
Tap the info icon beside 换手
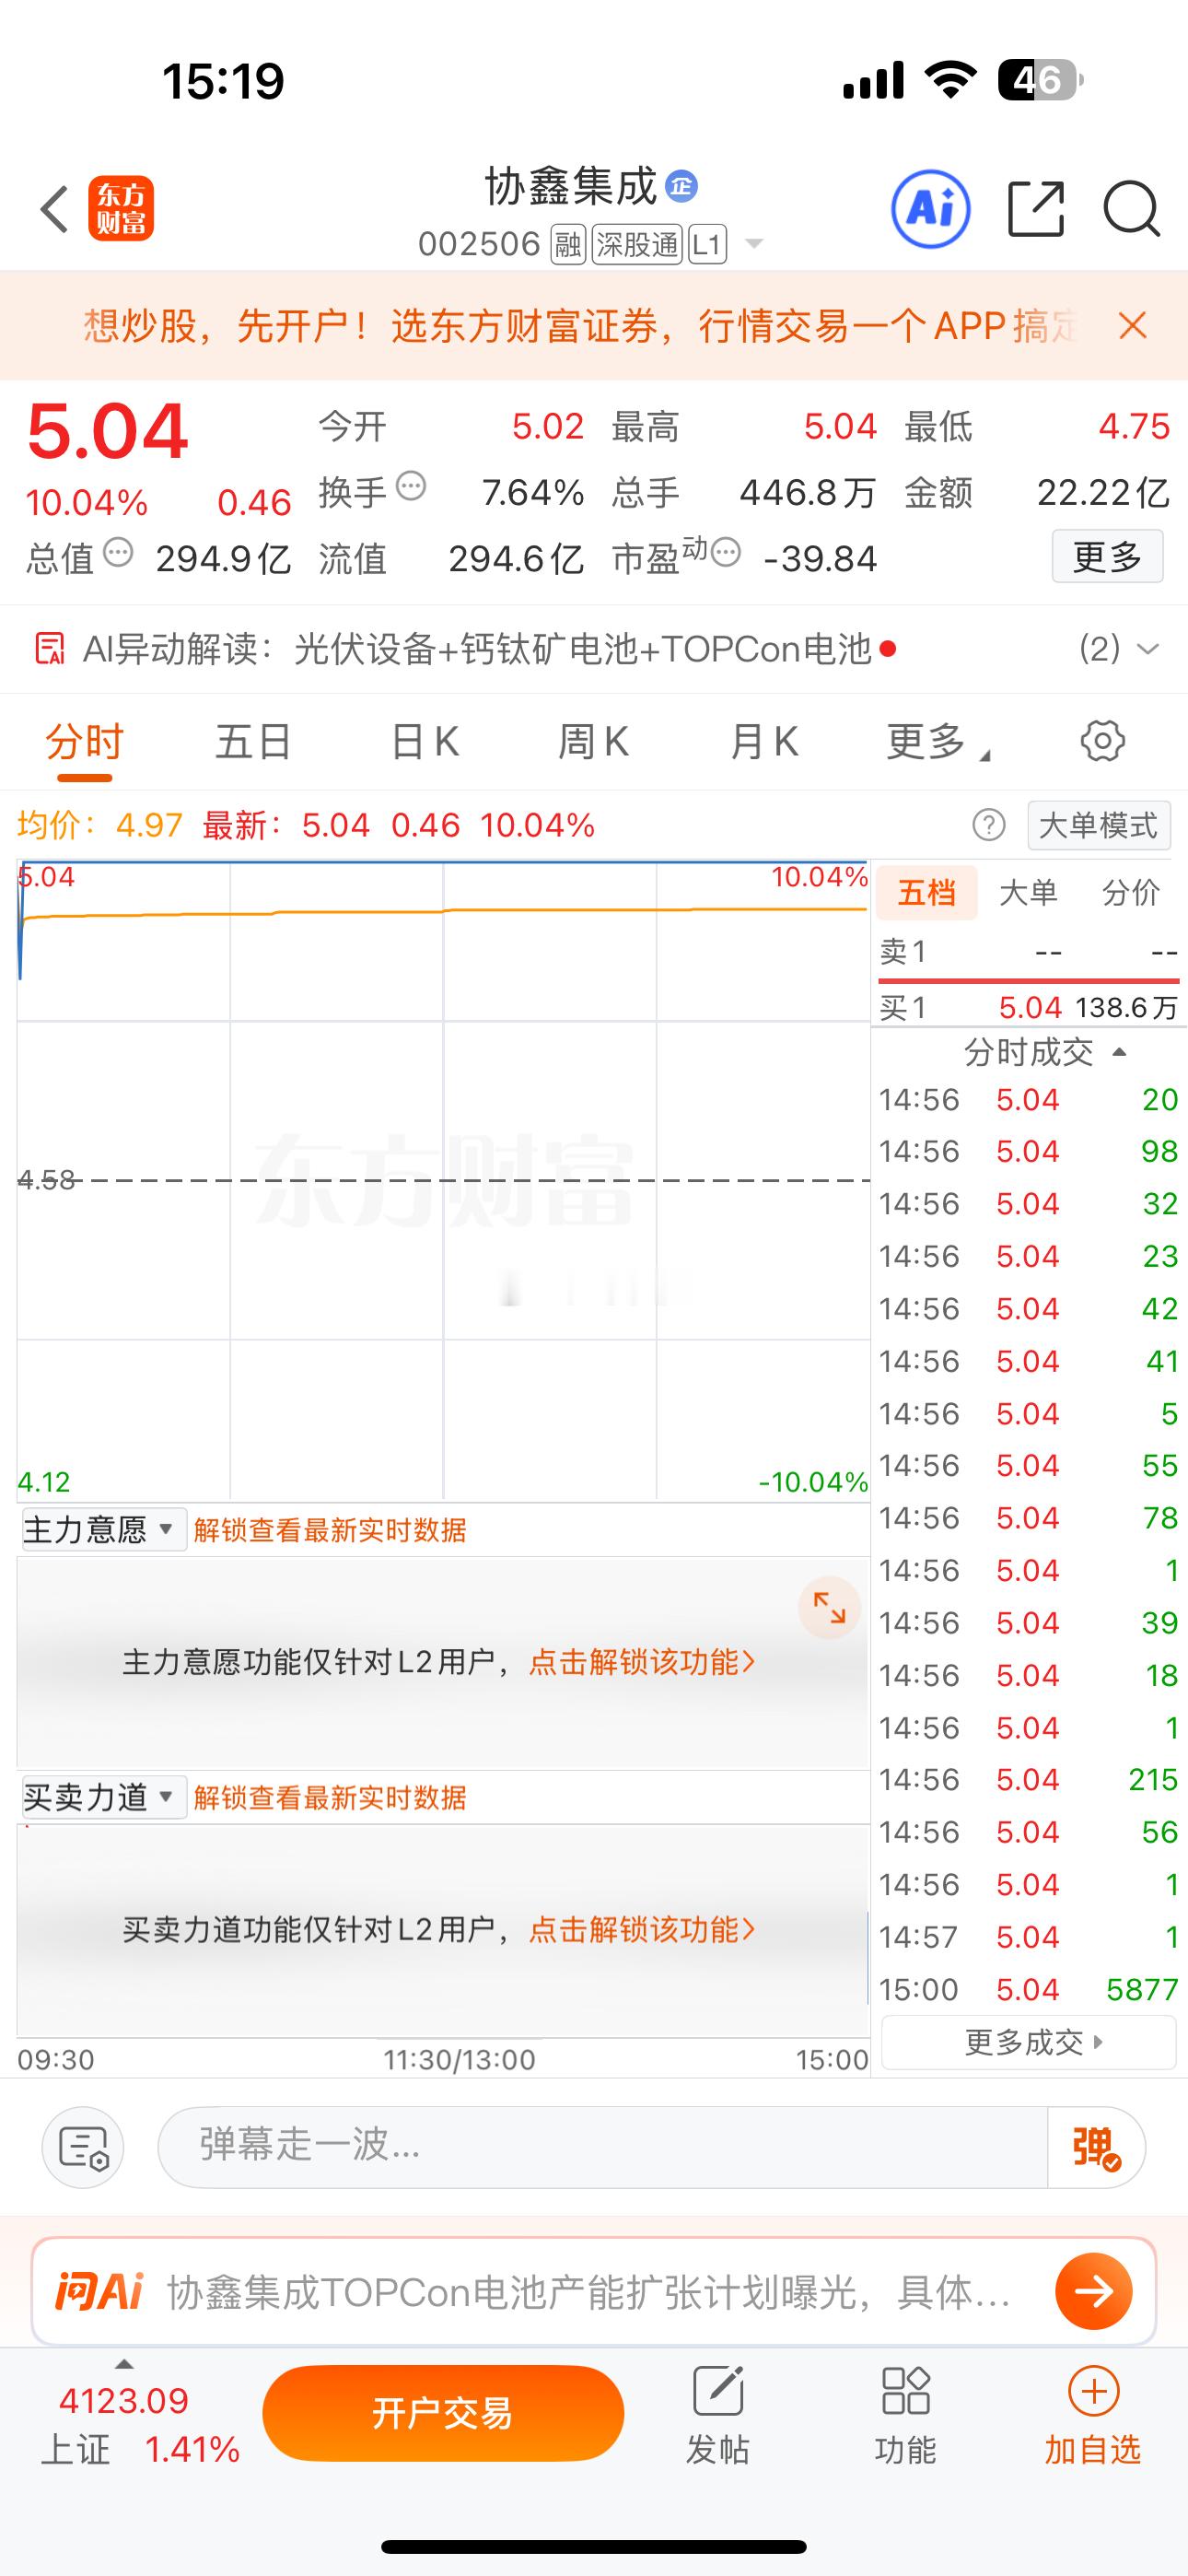click(x=411, y=487)
